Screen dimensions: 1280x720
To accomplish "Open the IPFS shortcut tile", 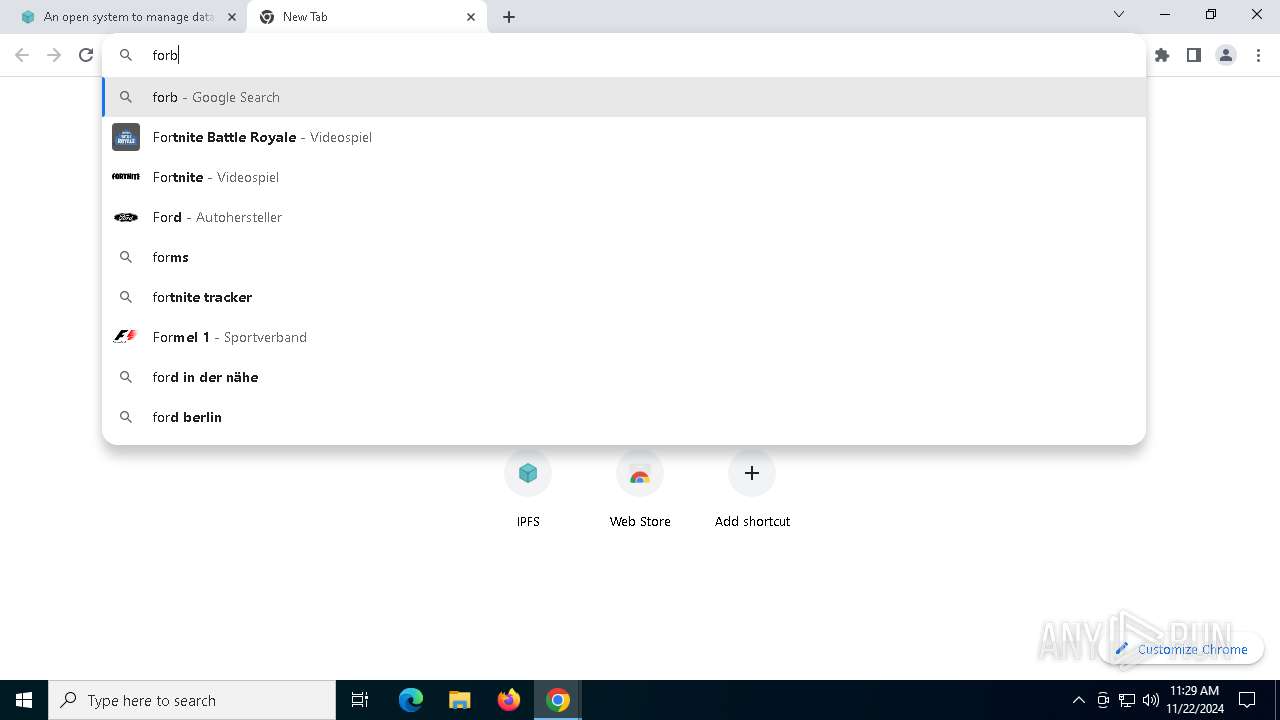I will [528, 489].
